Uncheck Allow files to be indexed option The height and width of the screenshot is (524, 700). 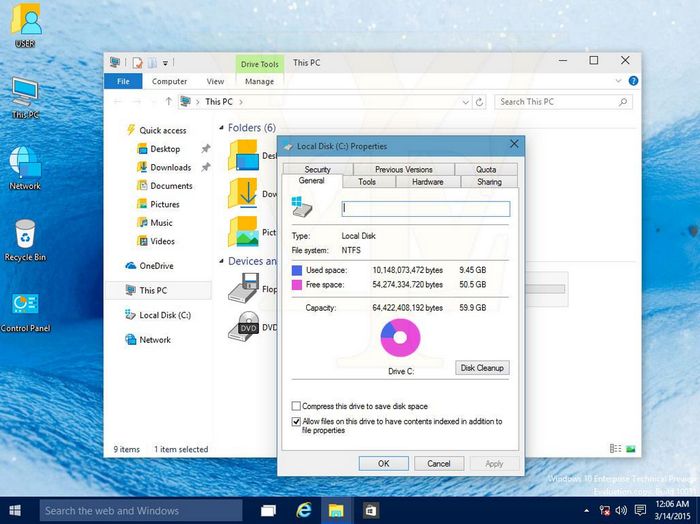click(x=296, y=422)
